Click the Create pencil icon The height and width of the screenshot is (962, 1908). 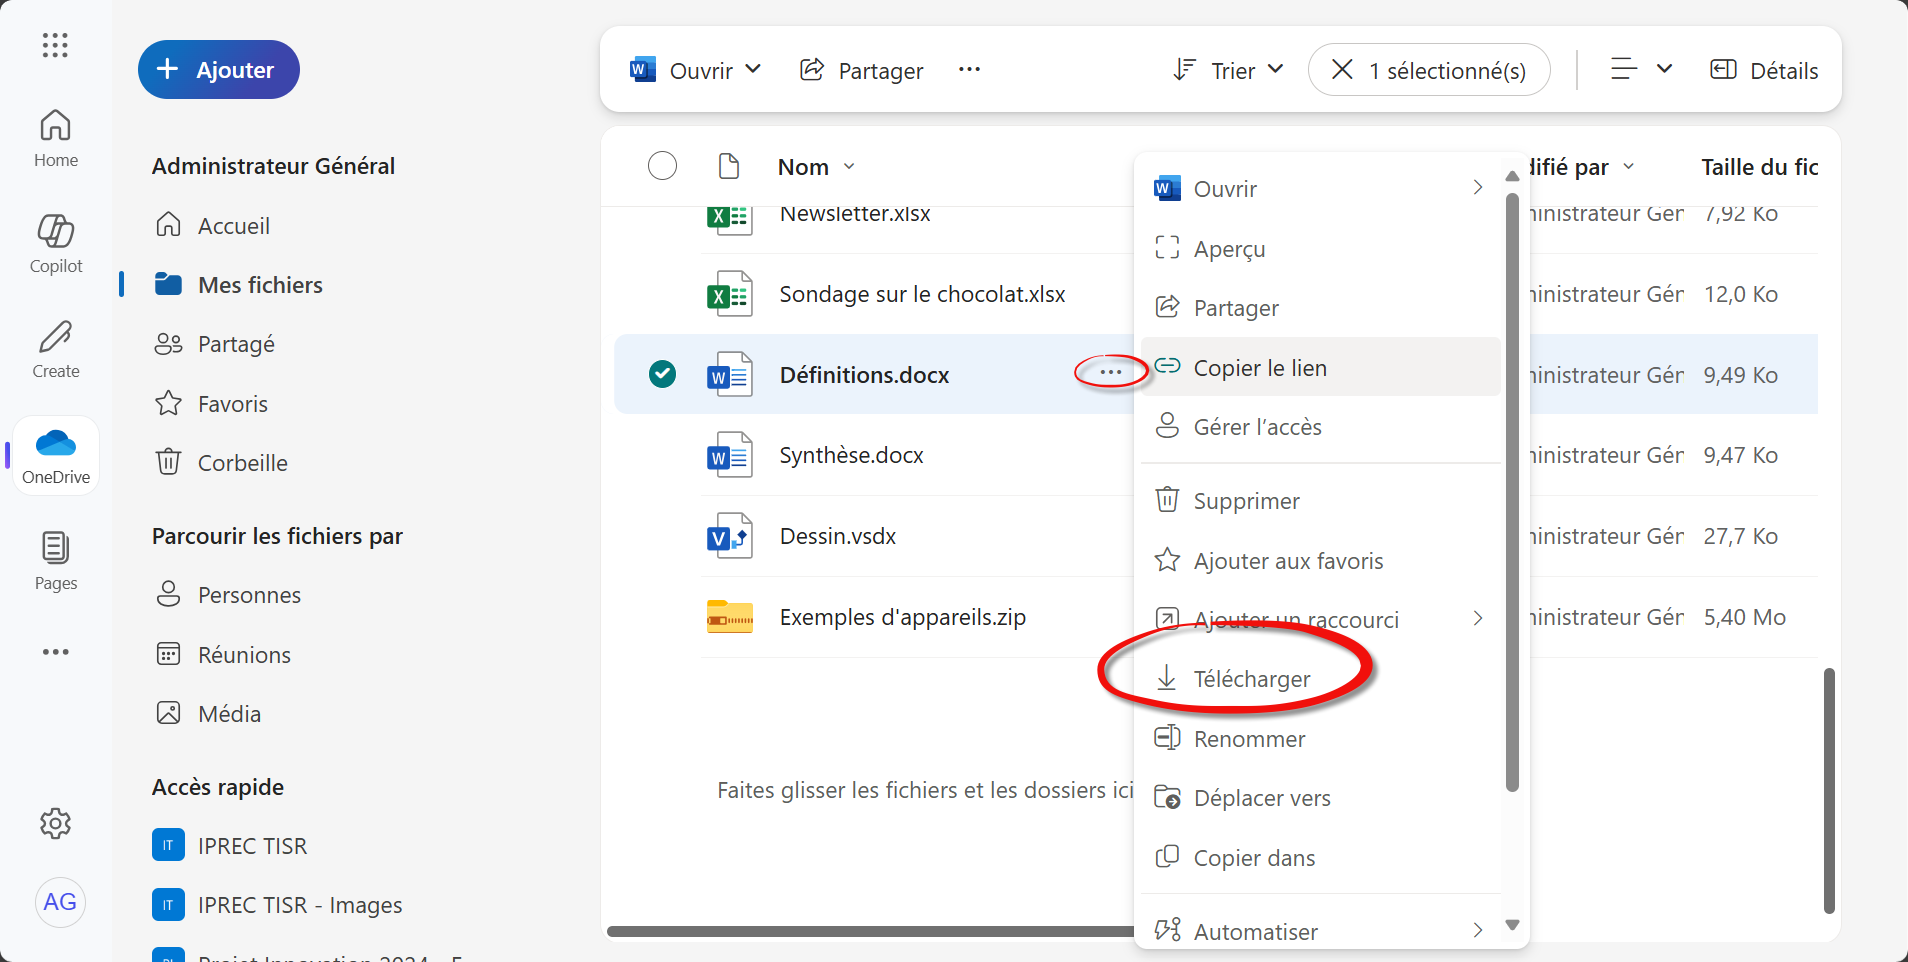[x=56, y=349]
